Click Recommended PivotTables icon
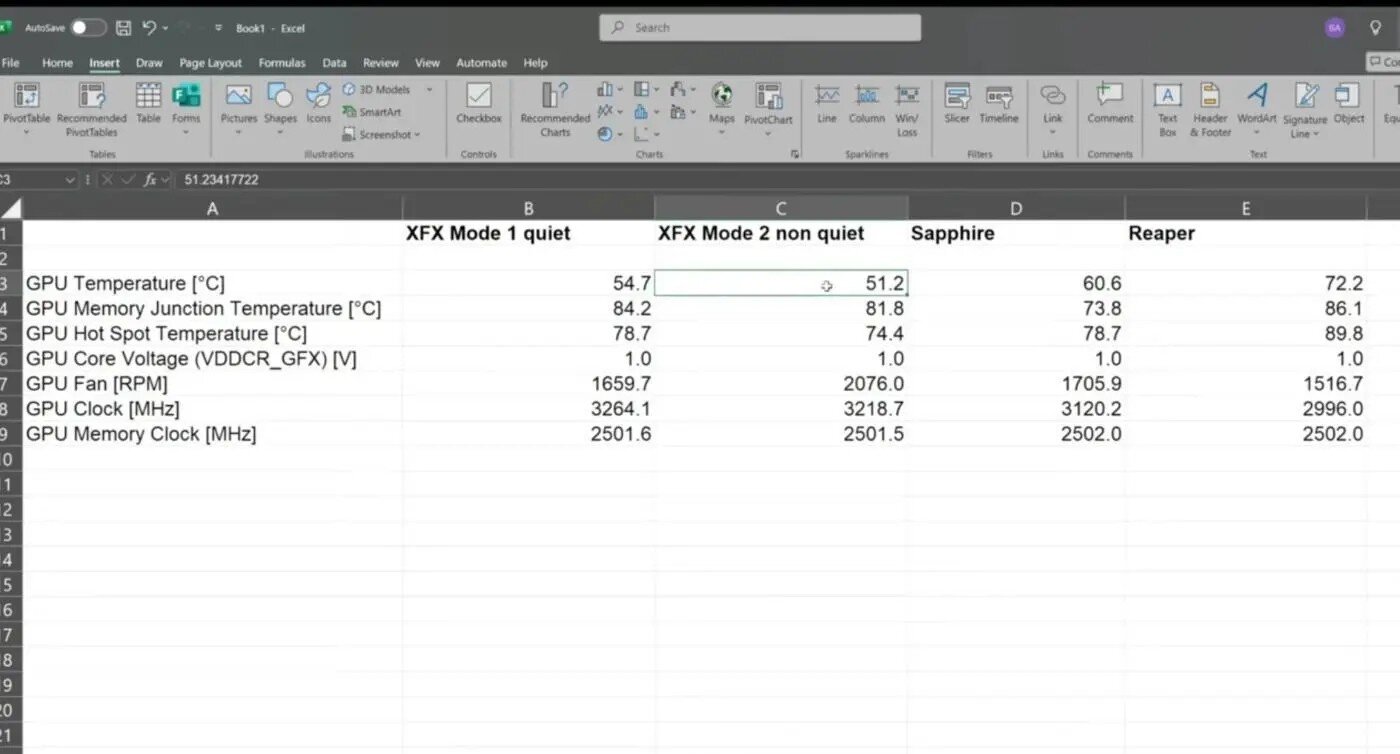 pos(92,97)
